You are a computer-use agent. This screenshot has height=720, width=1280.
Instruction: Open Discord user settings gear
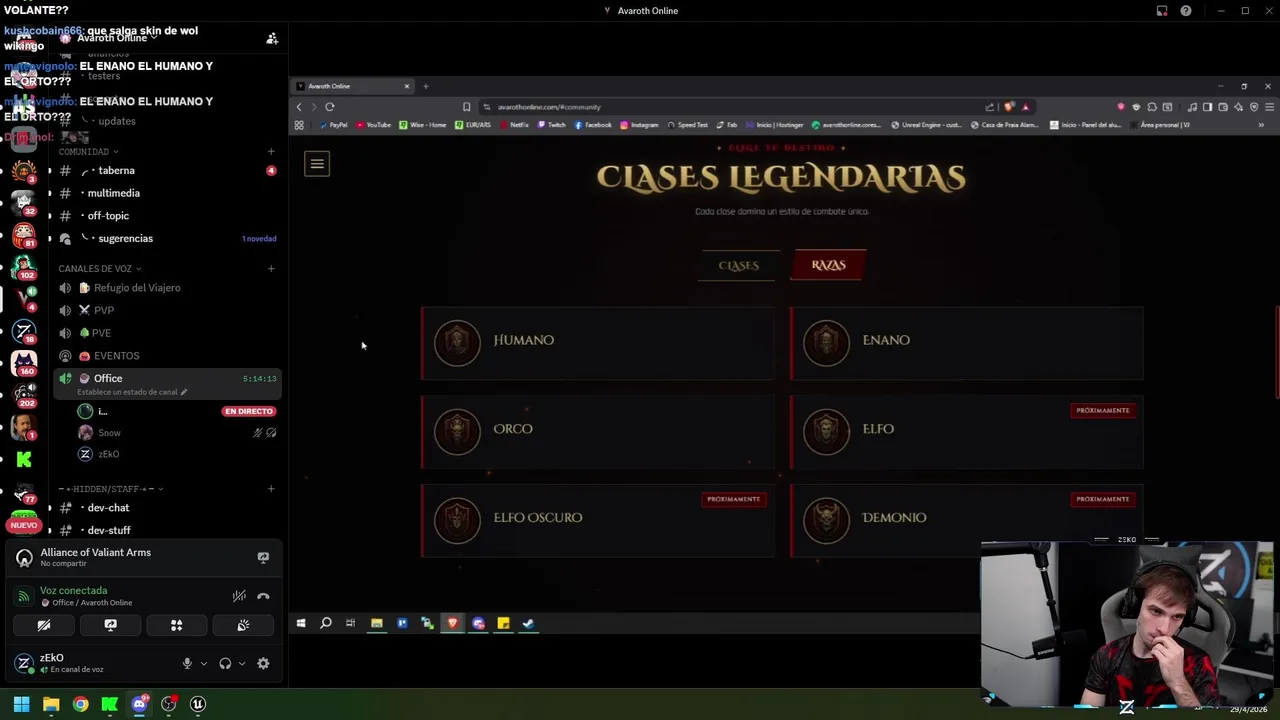point(263,664)
